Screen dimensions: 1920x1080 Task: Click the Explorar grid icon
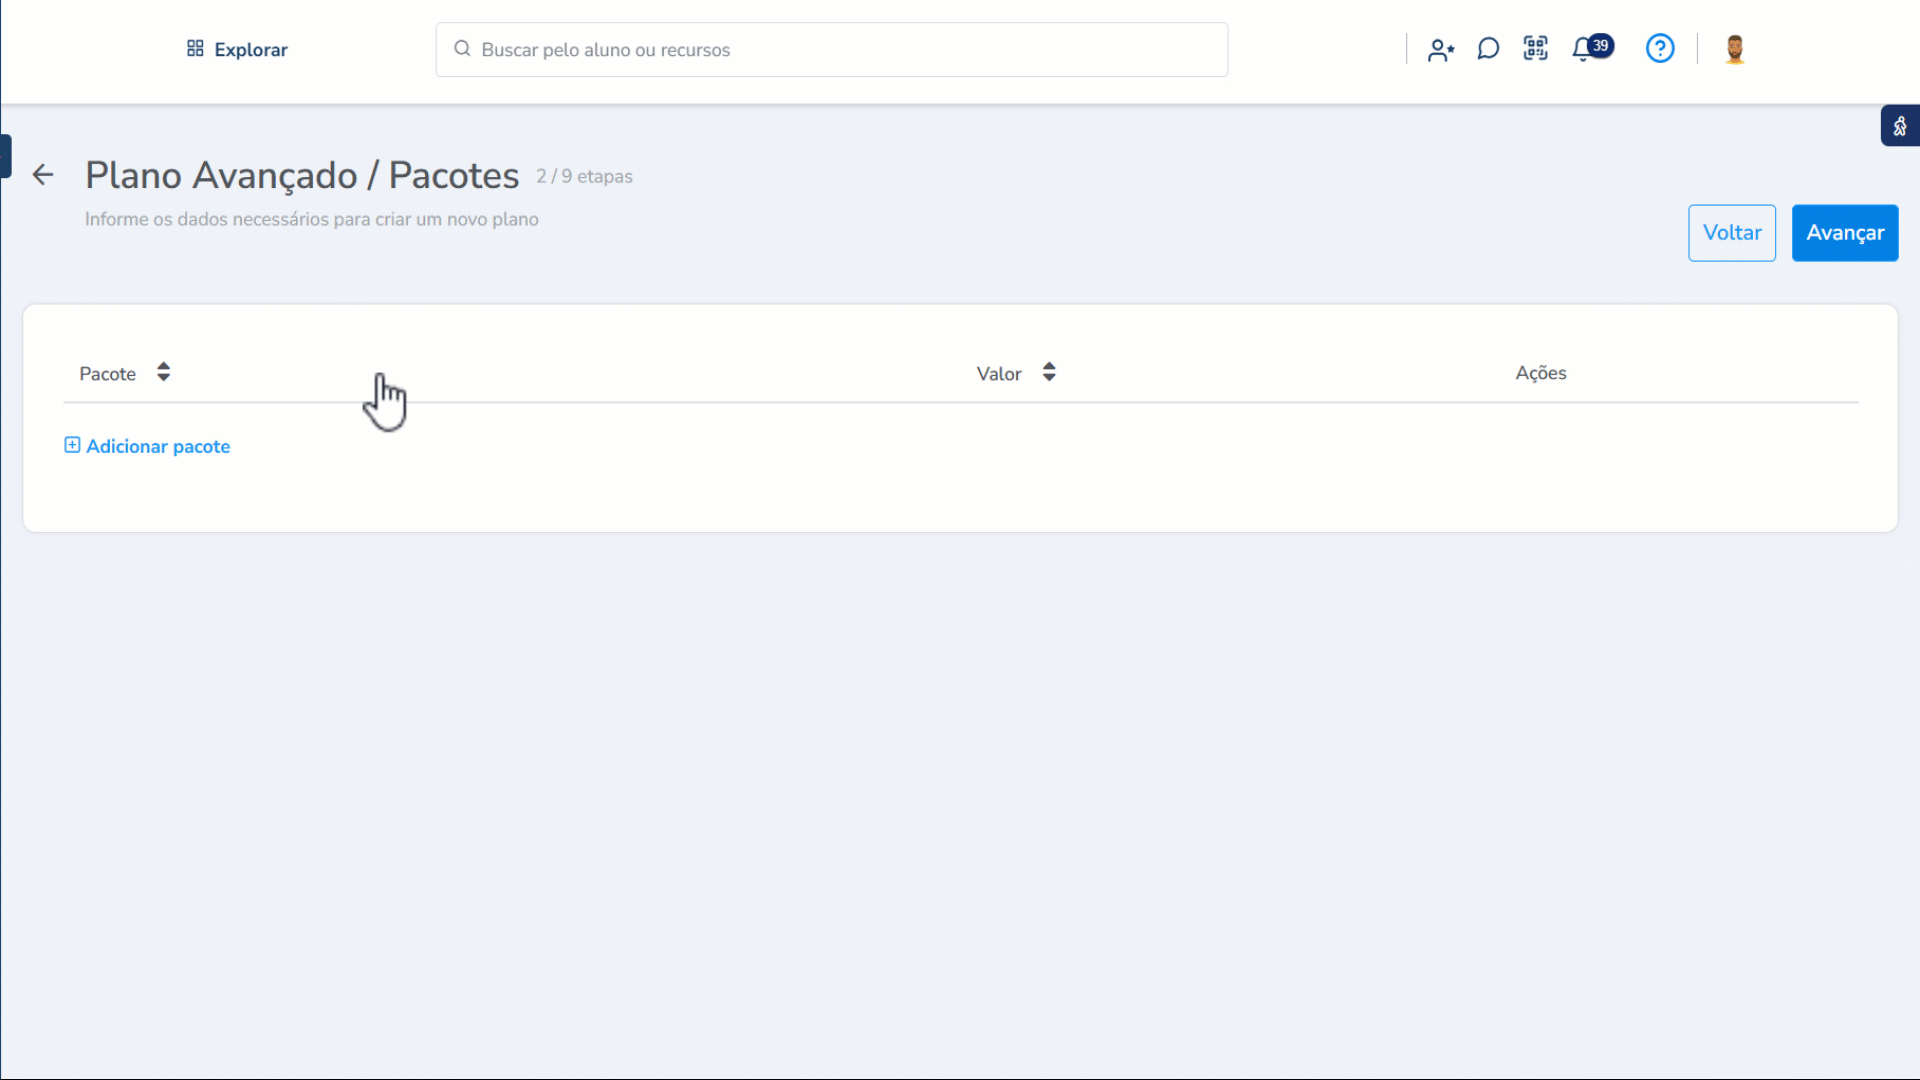click(x=195, y=48)
